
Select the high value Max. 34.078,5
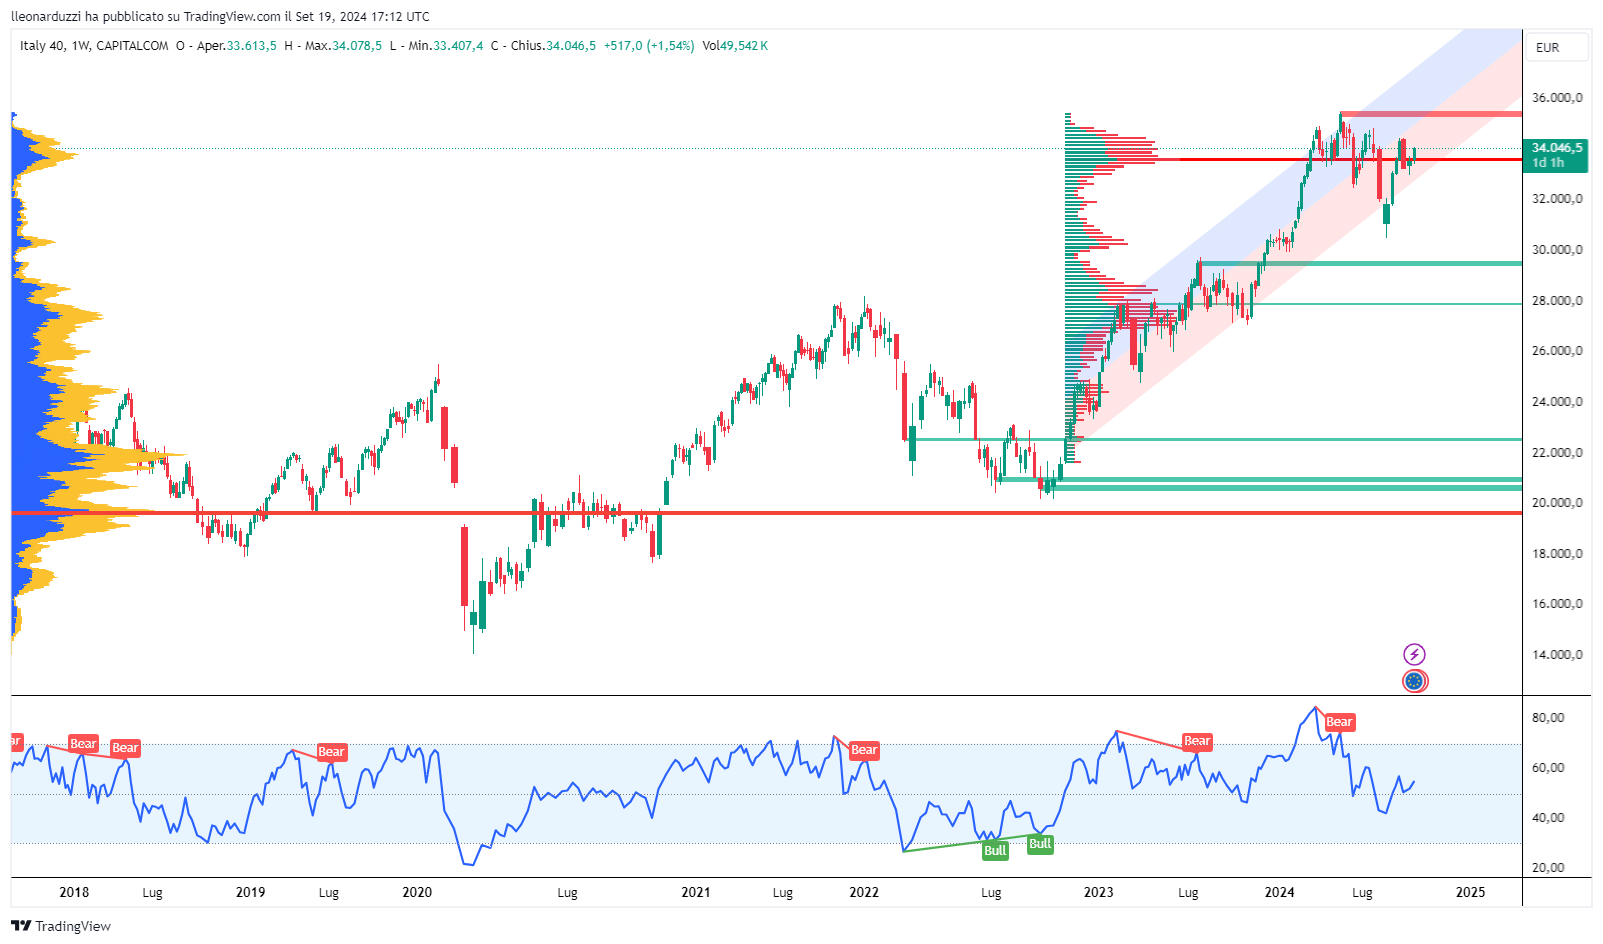333,46
